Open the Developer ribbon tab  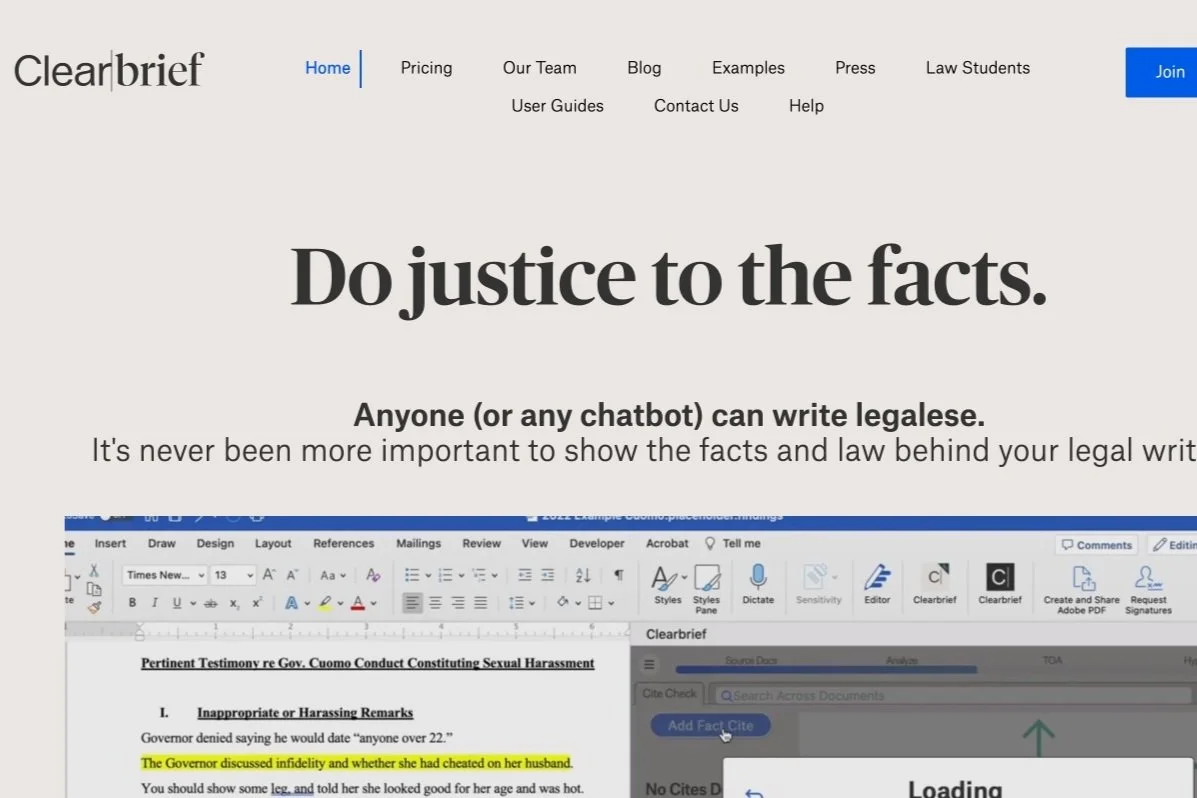click(596, 544)
